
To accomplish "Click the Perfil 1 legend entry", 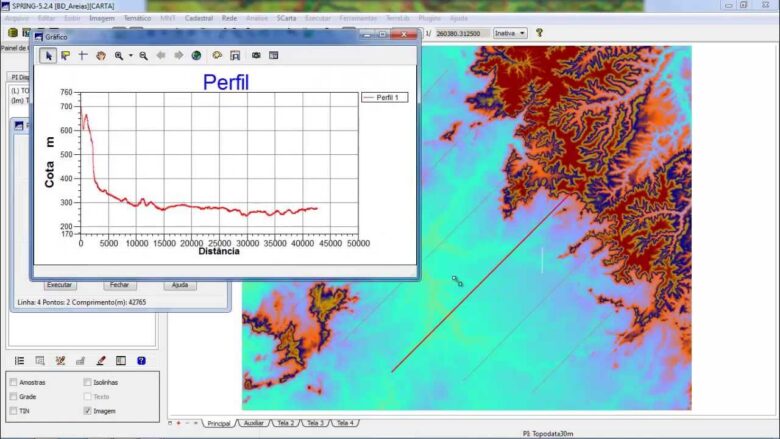I will tap(384, 97).
